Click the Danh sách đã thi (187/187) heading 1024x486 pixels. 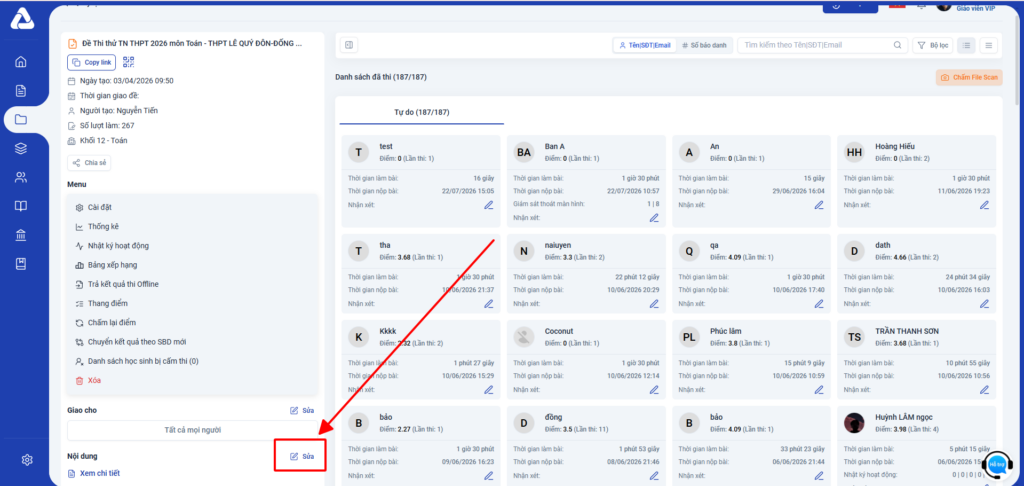click(381, 77)
